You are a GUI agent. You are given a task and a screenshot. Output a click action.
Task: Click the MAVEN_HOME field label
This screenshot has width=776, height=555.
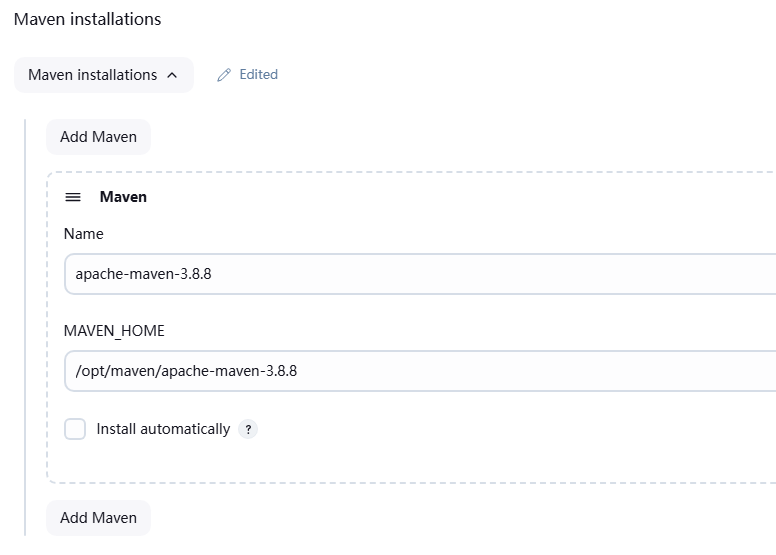click(x=114, y=331)
